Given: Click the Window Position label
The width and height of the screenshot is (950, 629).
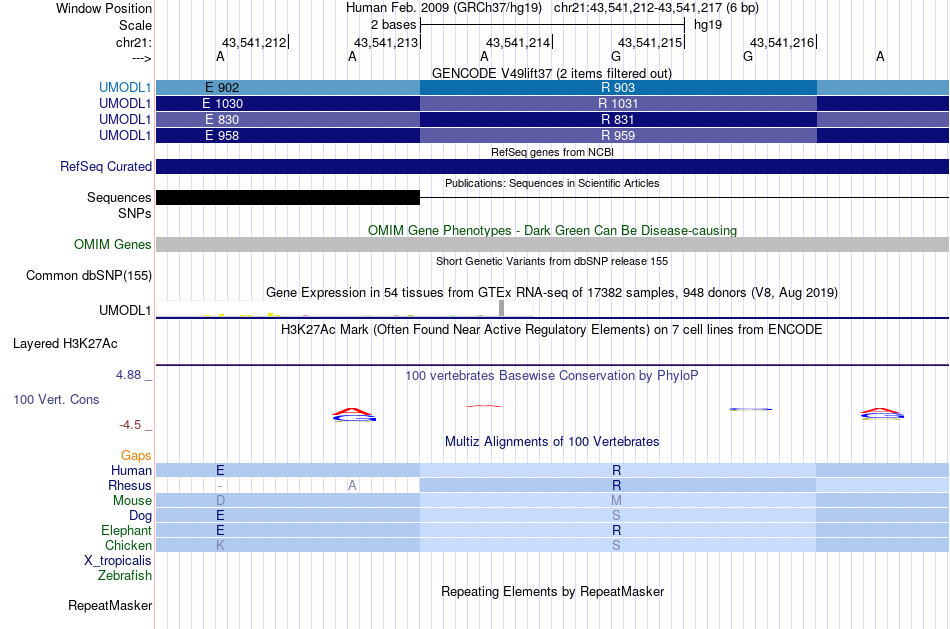Looking at the screenshot, I should click(104, 8).
